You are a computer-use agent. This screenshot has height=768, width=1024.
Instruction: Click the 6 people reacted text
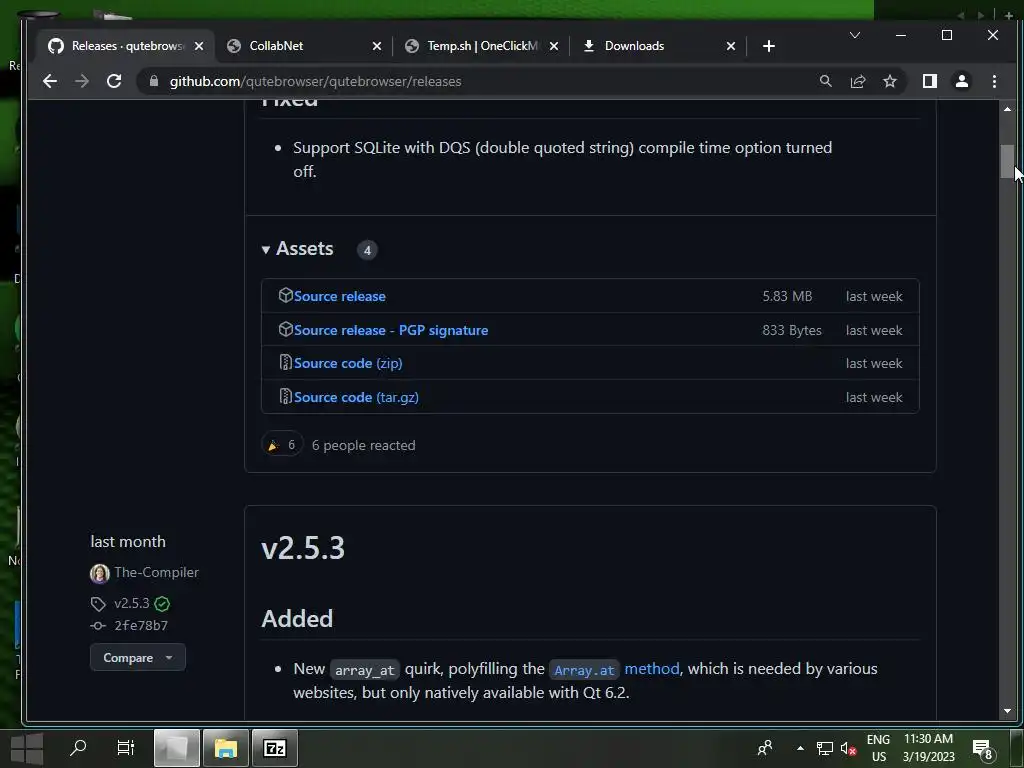(x=363, y=445)
